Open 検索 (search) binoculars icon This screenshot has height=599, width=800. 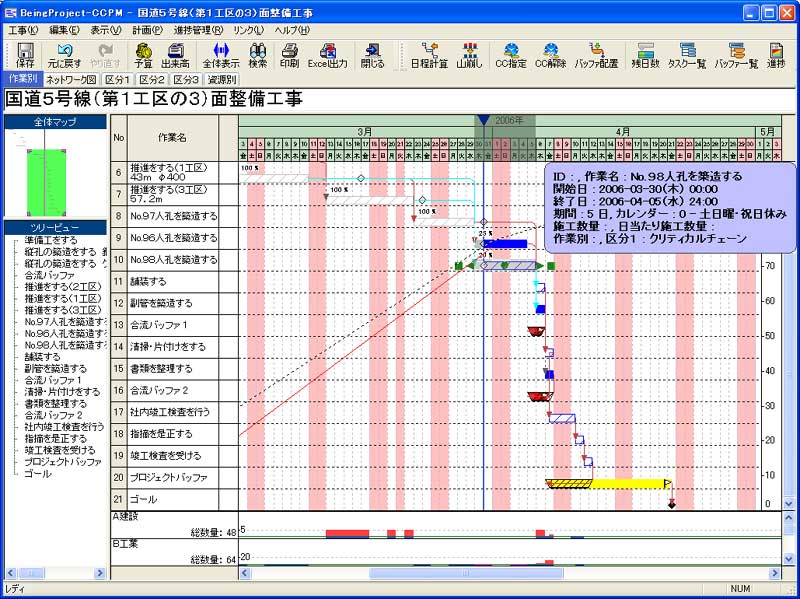point(257,54)
